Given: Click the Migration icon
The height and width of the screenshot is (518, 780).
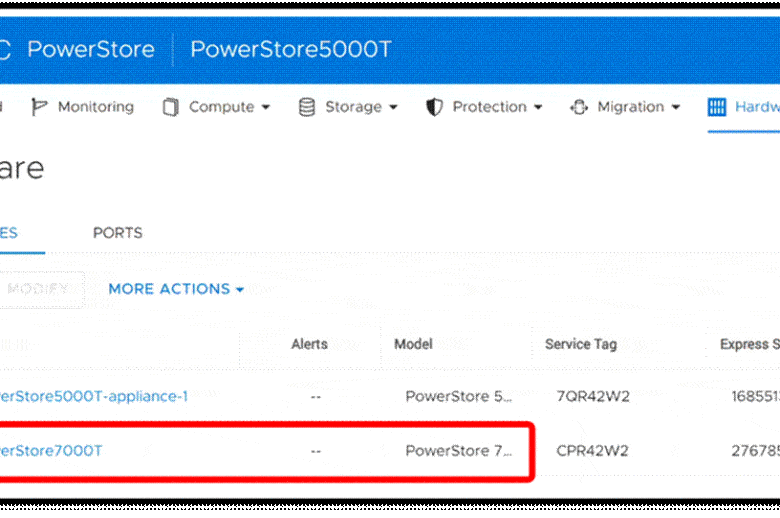Looking at the screenshot, I should (x=579, y=107).
